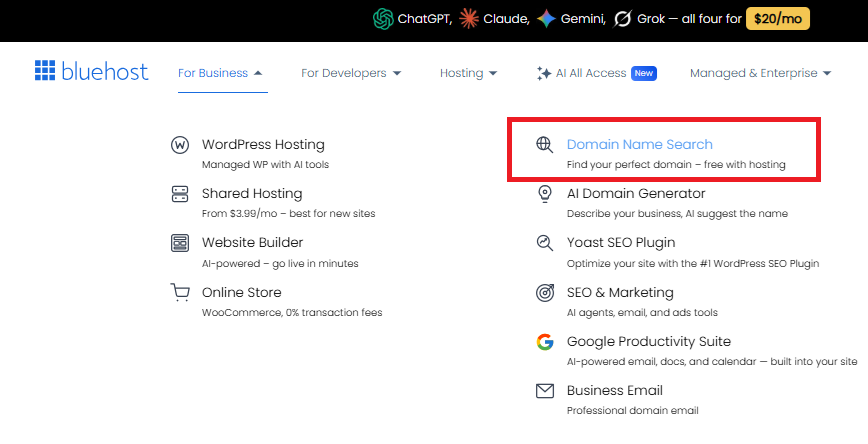Click 'AI agents, email, and ads tools'

pyautogui.click(x=642, y=313)
